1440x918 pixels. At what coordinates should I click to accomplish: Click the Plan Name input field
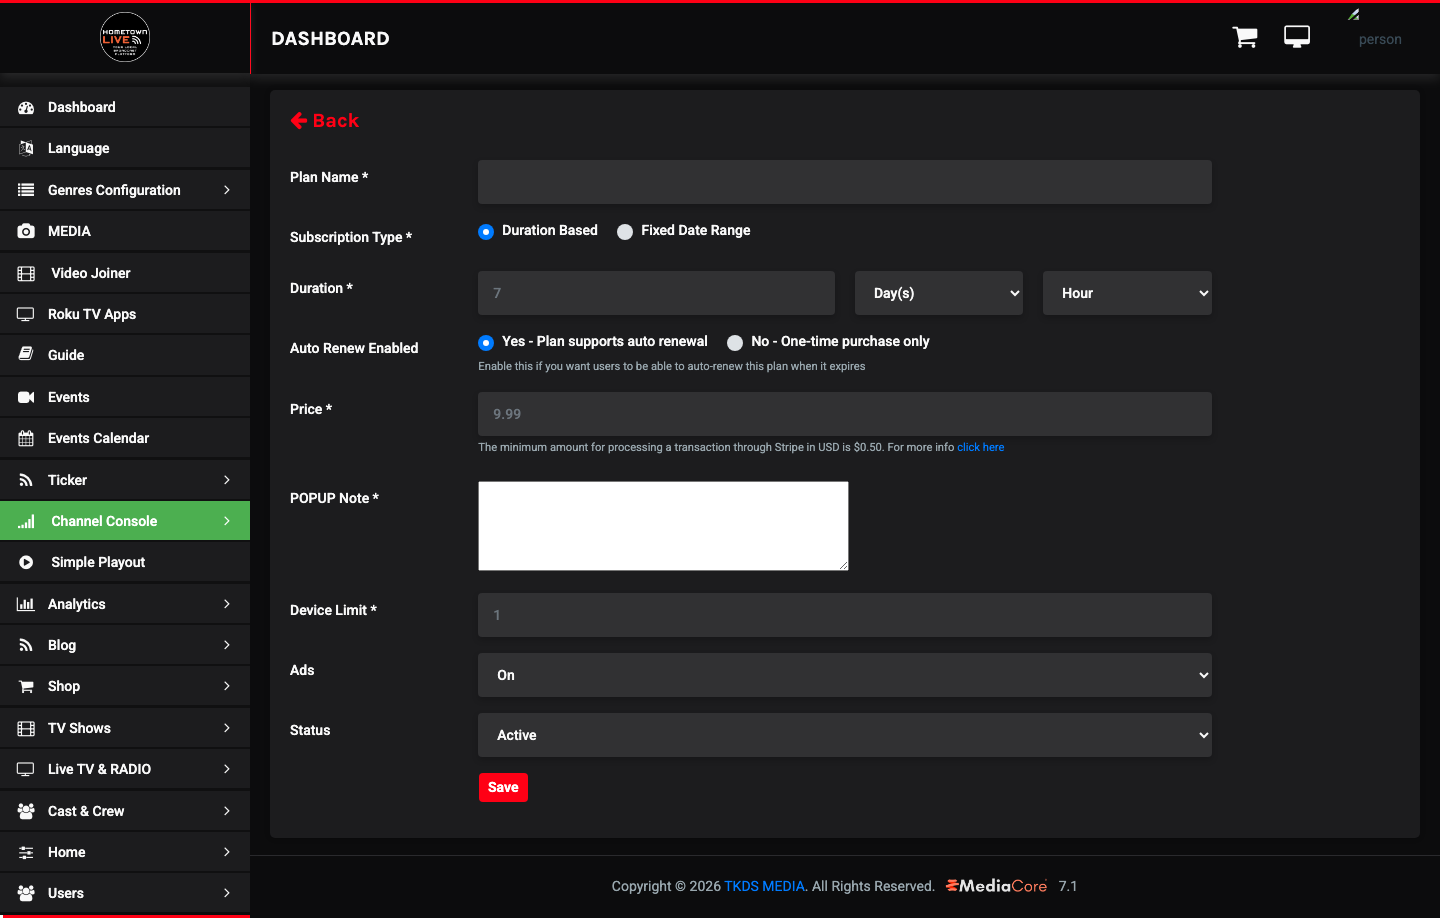[845, 182]
